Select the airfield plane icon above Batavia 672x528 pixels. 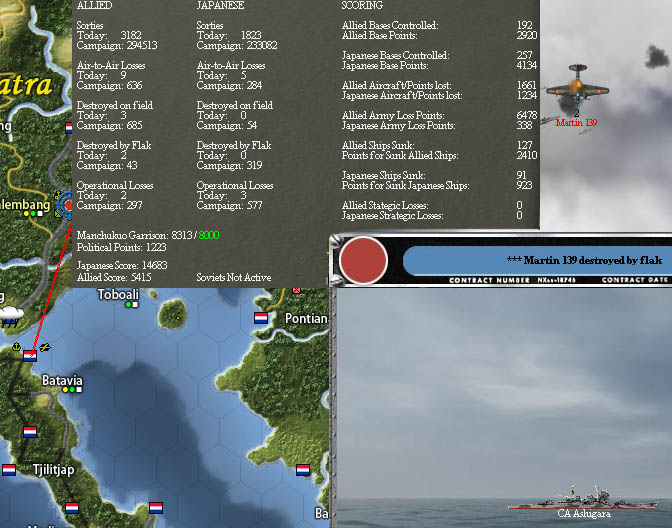tap(45, 347)
